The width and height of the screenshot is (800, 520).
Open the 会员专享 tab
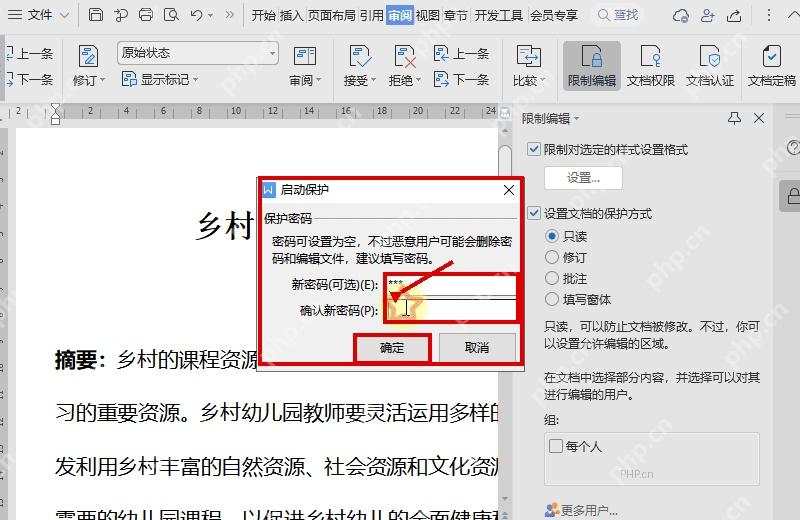[554, 15]
